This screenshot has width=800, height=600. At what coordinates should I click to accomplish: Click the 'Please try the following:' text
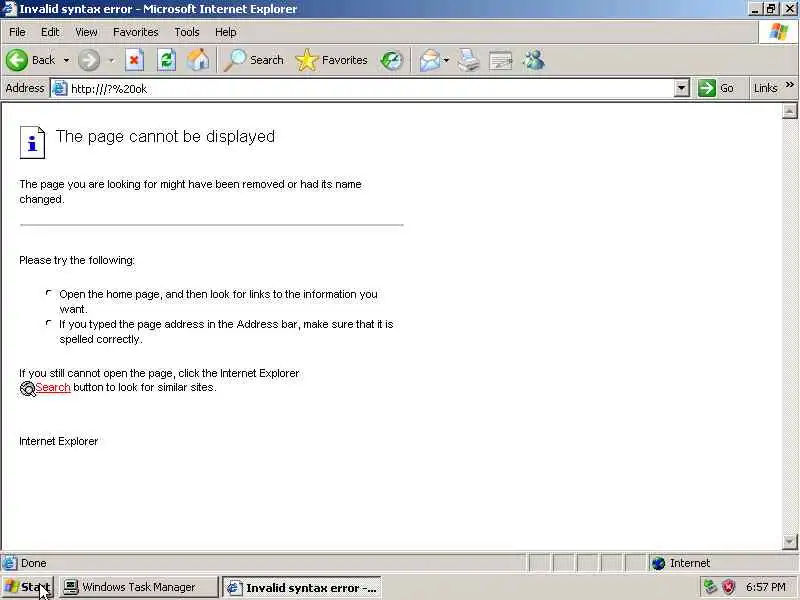(77, 260)
